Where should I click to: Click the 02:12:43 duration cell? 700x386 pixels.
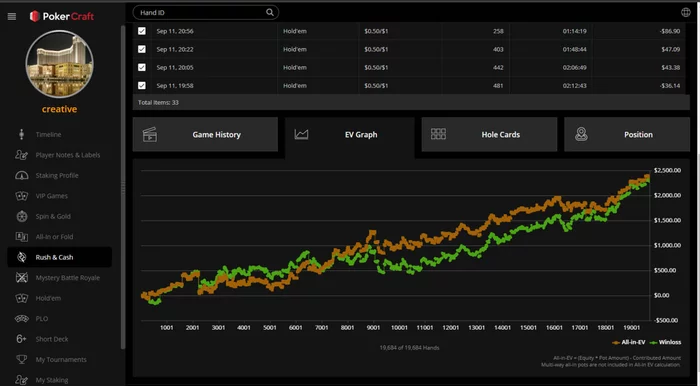pos(575,85)
